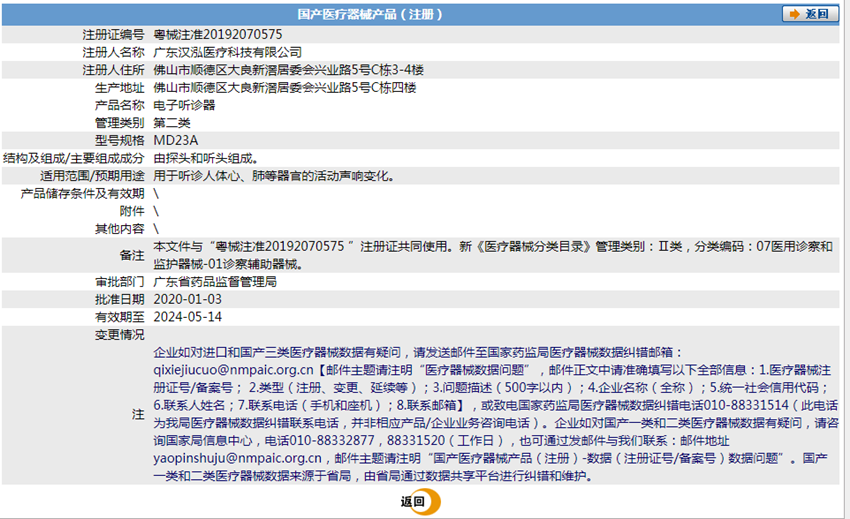850x519 pixels.
Task: Click the 注册人名称 label
Action: click(x=113, y=53)
